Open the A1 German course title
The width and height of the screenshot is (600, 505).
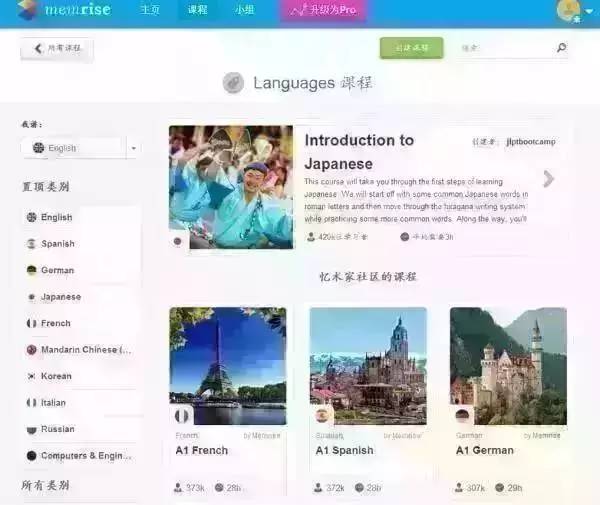485,450
